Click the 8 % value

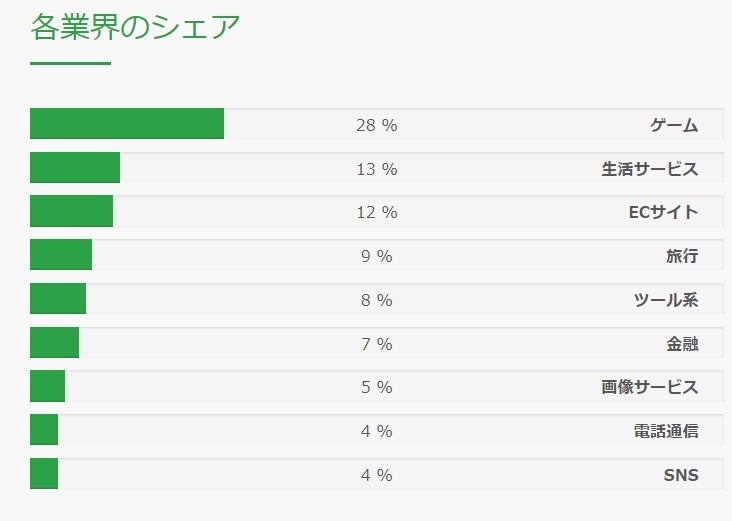377,300
